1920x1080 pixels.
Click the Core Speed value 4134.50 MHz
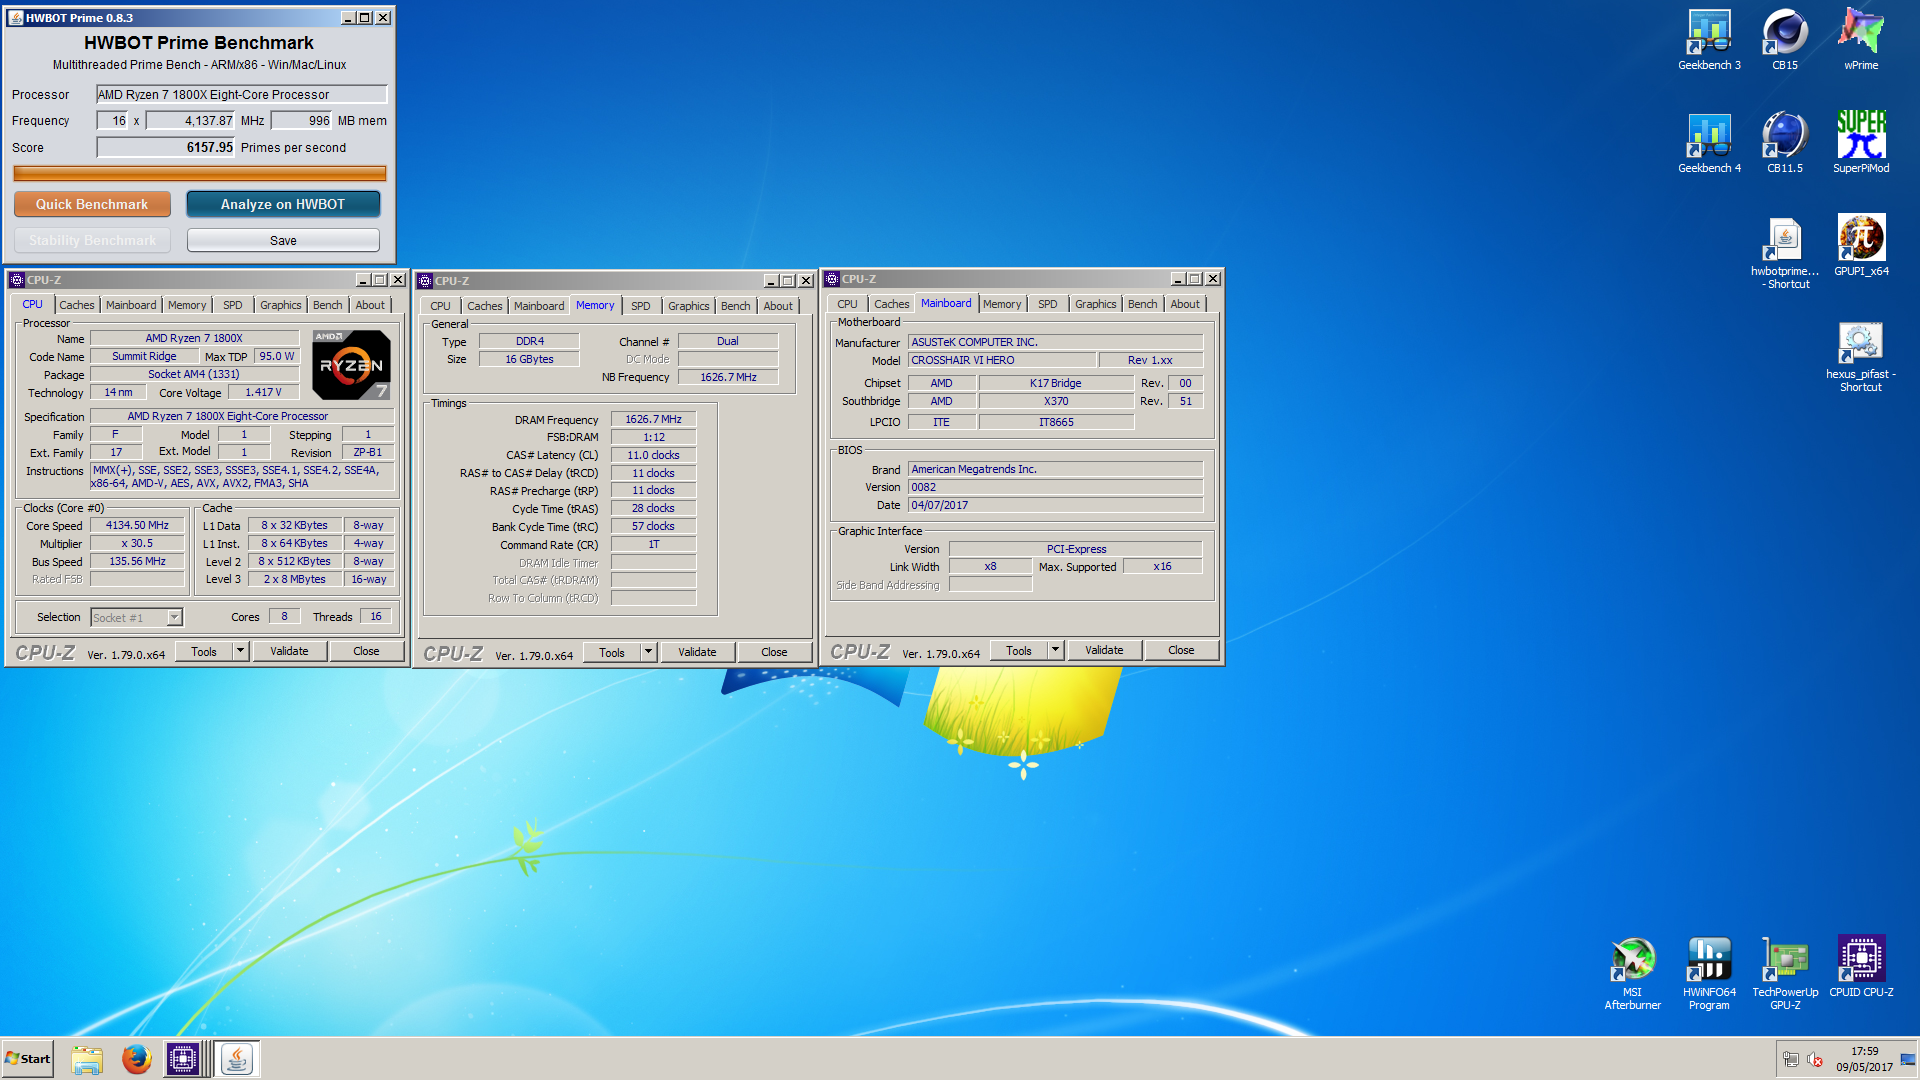point(137,525)
